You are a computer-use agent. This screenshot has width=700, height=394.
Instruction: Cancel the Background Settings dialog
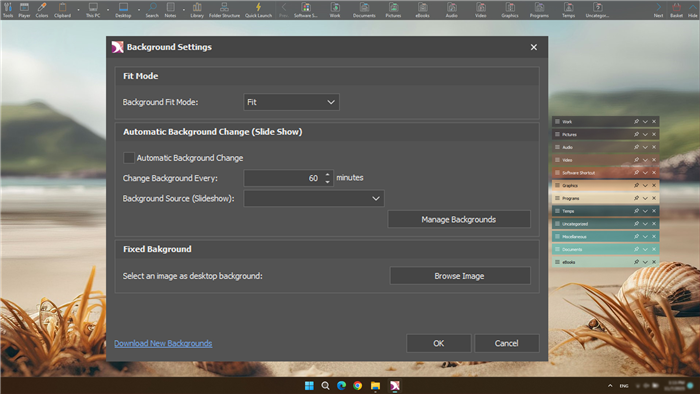pos(506,343)
